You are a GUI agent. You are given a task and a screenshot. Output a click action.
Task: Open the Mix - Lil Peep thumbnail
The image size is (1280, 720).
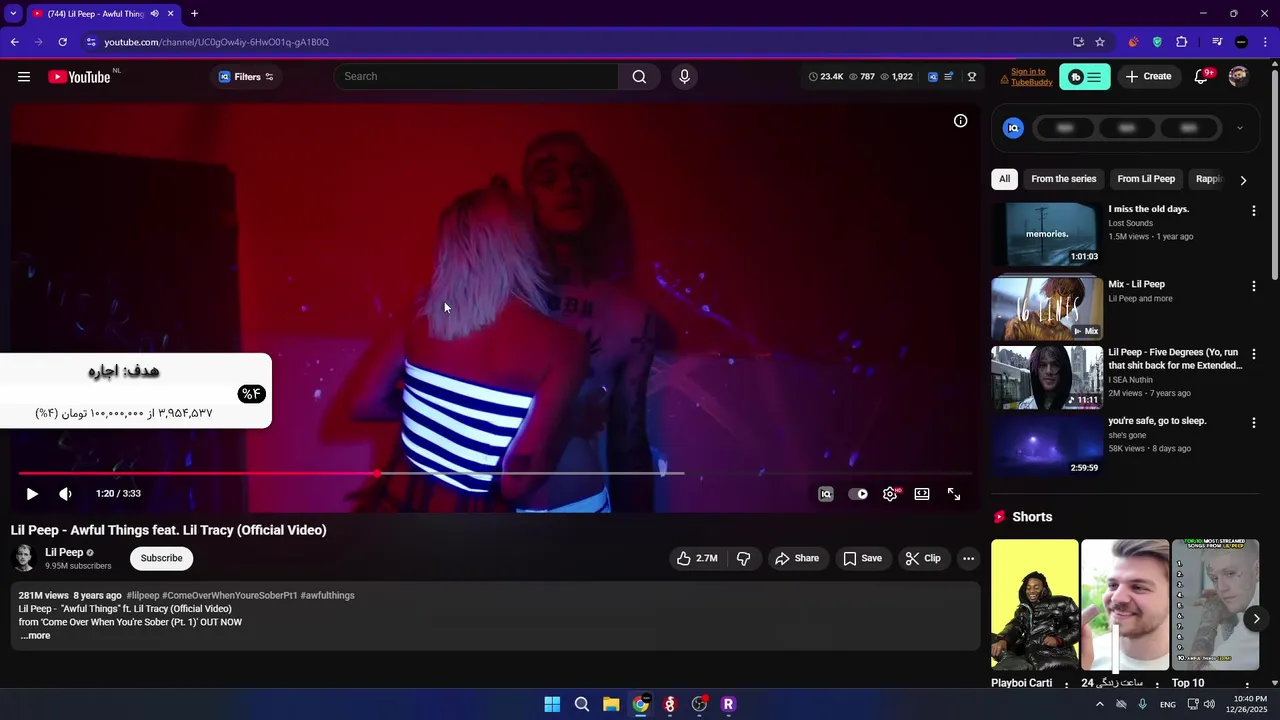click(x=1047, y=308)
